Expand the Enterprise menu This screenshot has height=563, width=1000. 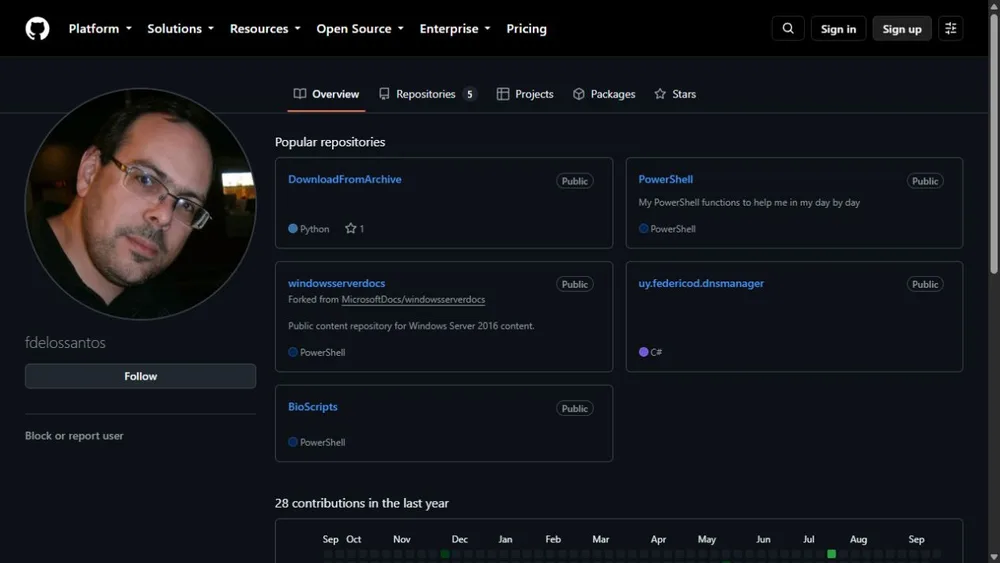pos(455,29)
